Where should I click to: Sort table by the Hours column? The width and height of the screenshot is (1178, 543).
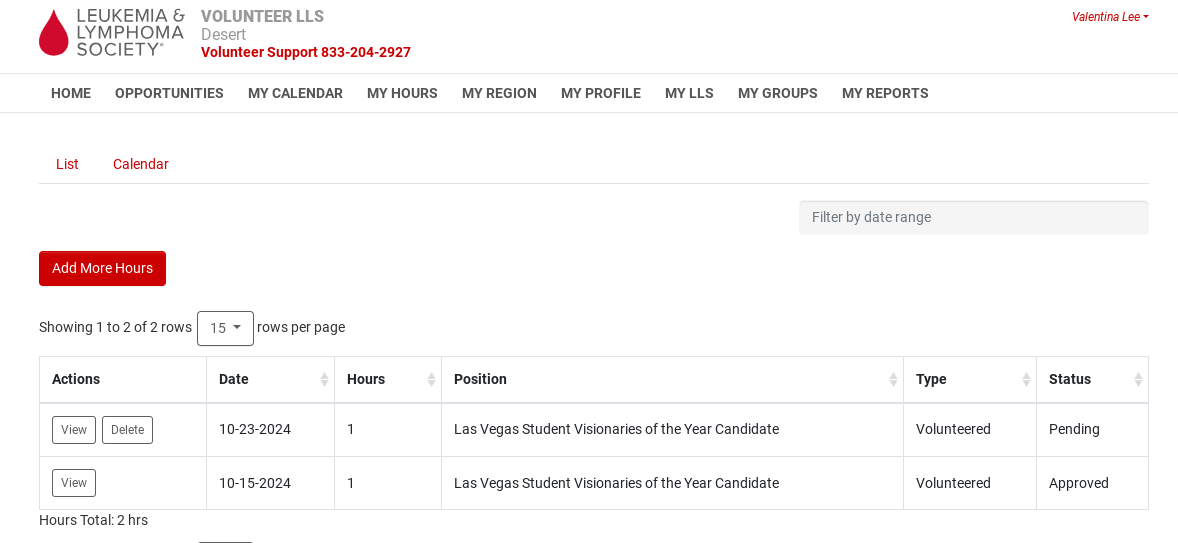point(388,380)
